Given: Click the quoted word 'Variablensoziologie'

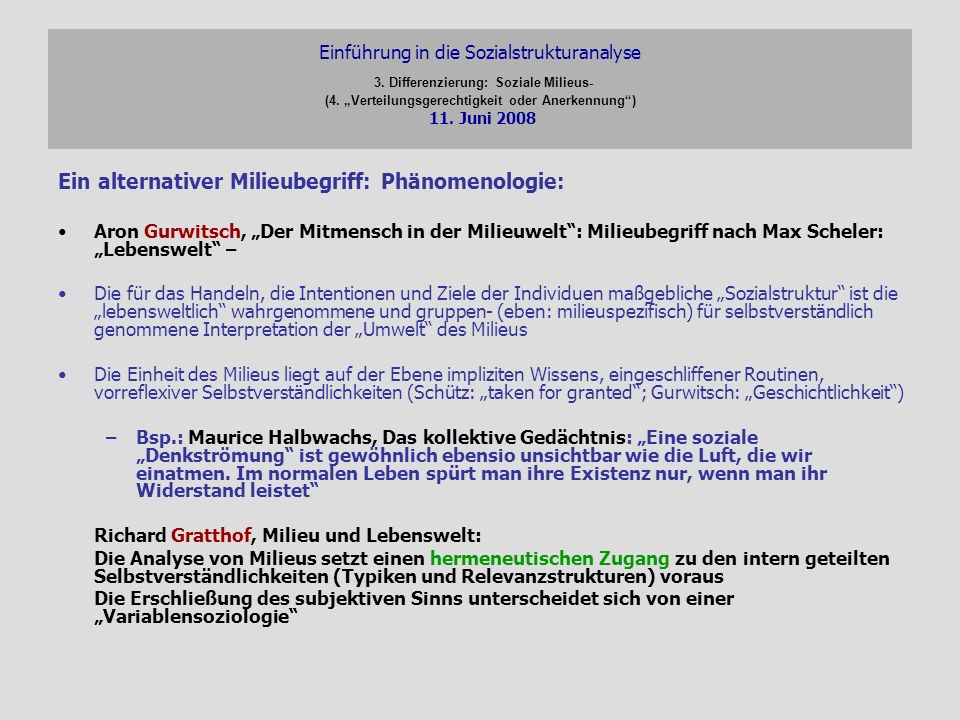Looking at the screenshot, I should pyautogui.click(x=196, y=617).
